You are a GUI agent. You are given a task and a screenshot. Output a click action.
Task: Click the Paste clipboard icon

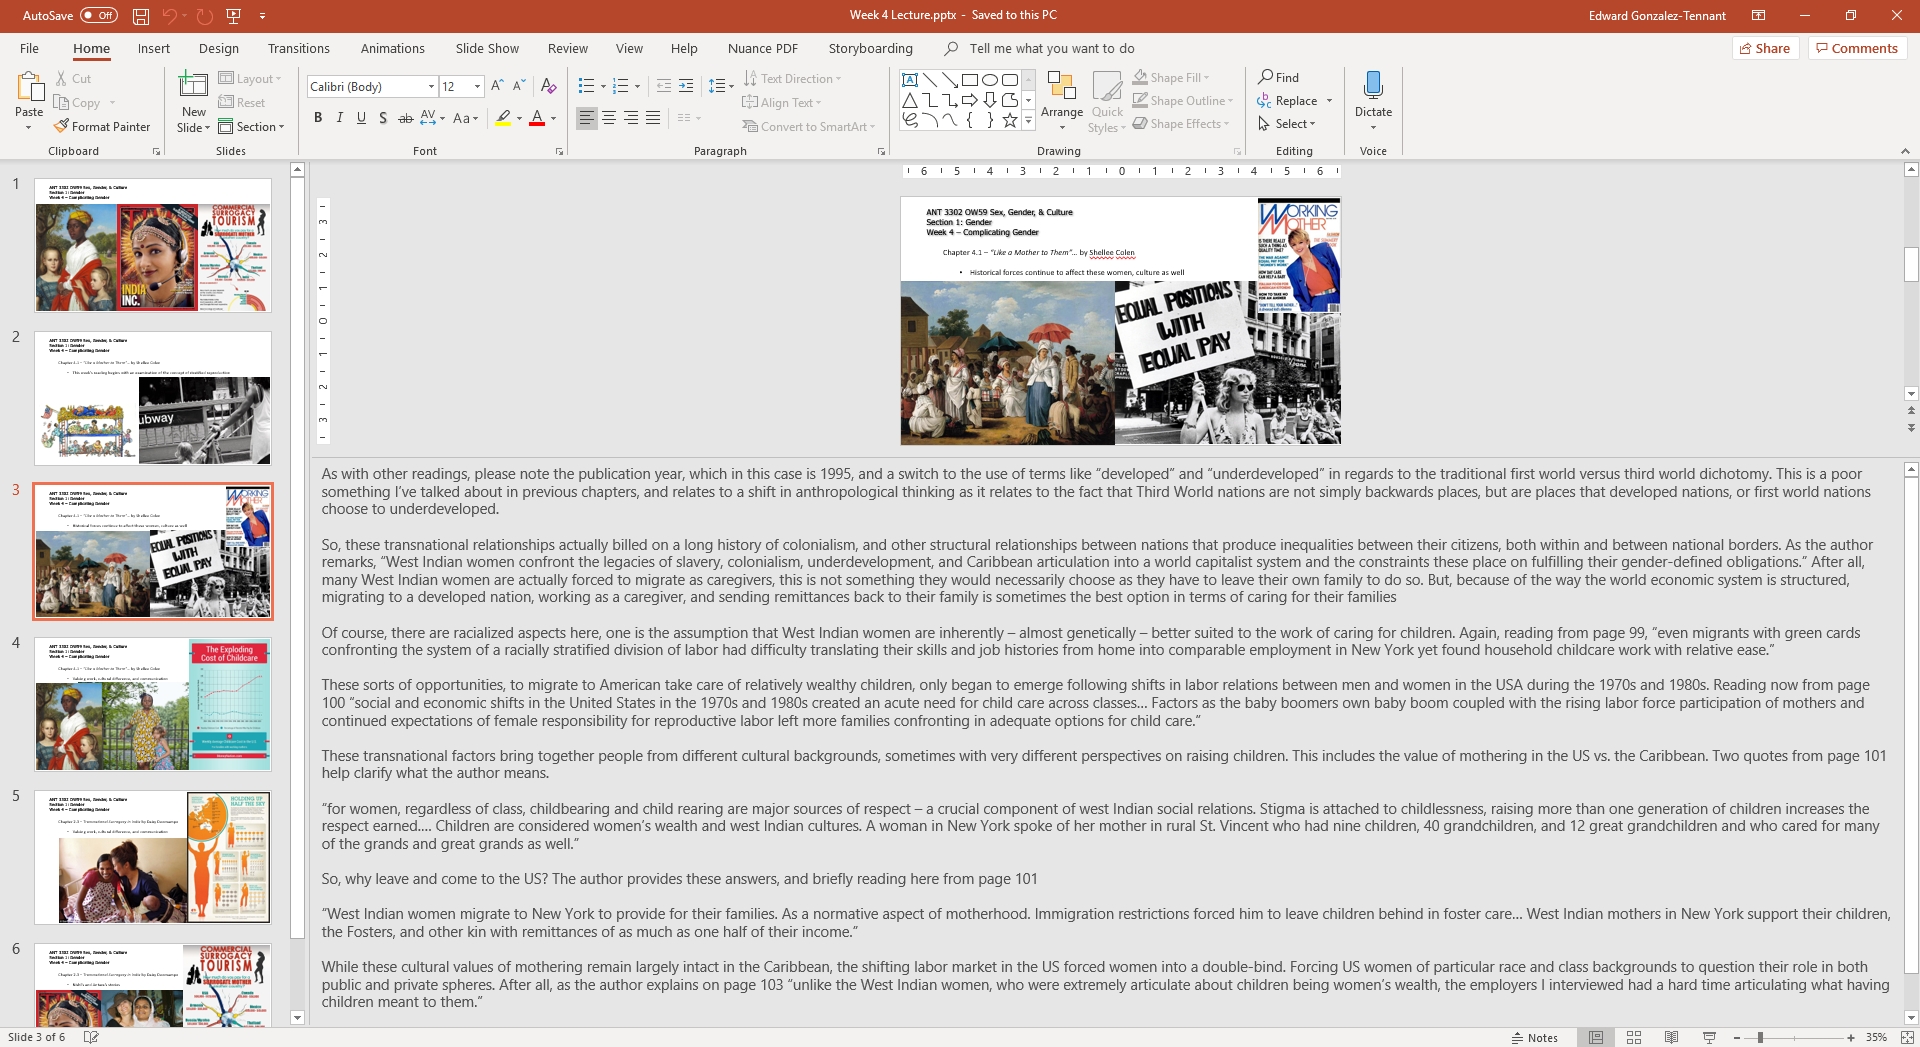(x=29, y=89)
